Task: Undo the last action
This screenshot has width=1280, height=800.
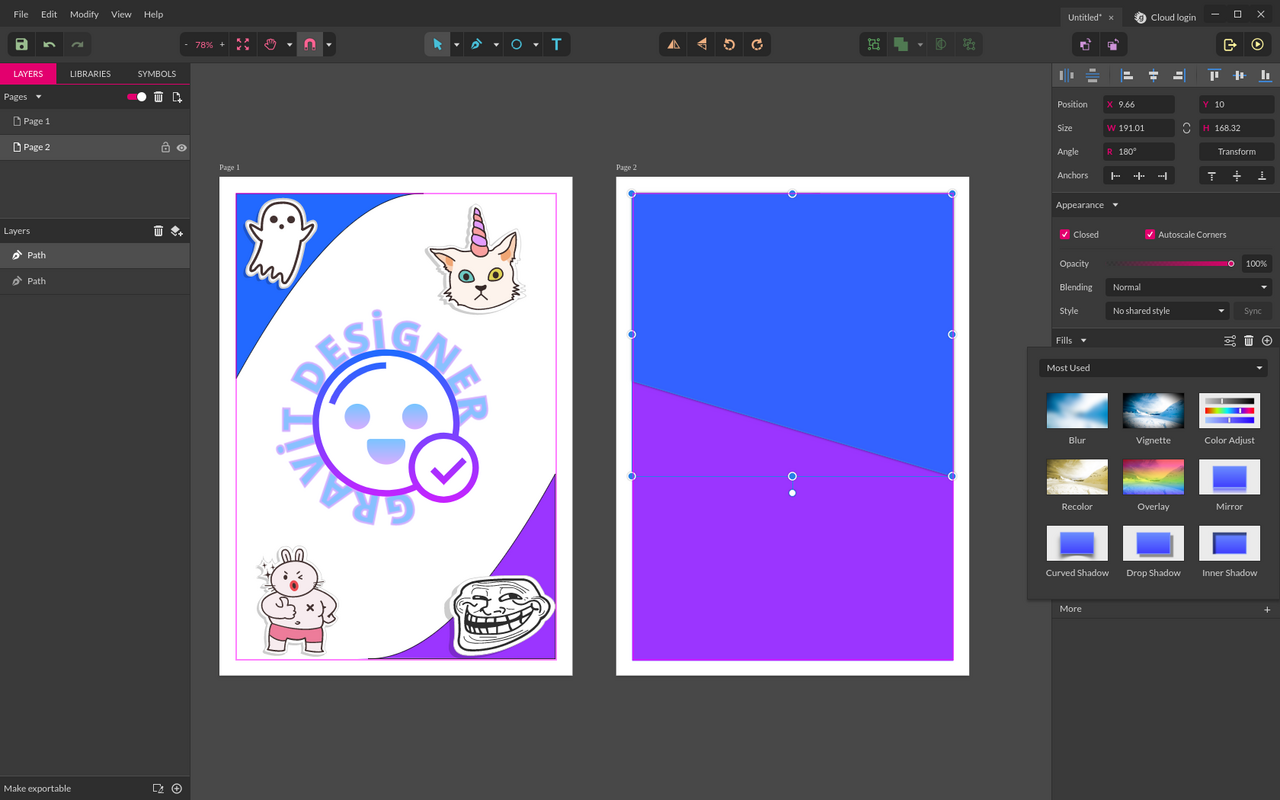Action: (x=49, y=45)
